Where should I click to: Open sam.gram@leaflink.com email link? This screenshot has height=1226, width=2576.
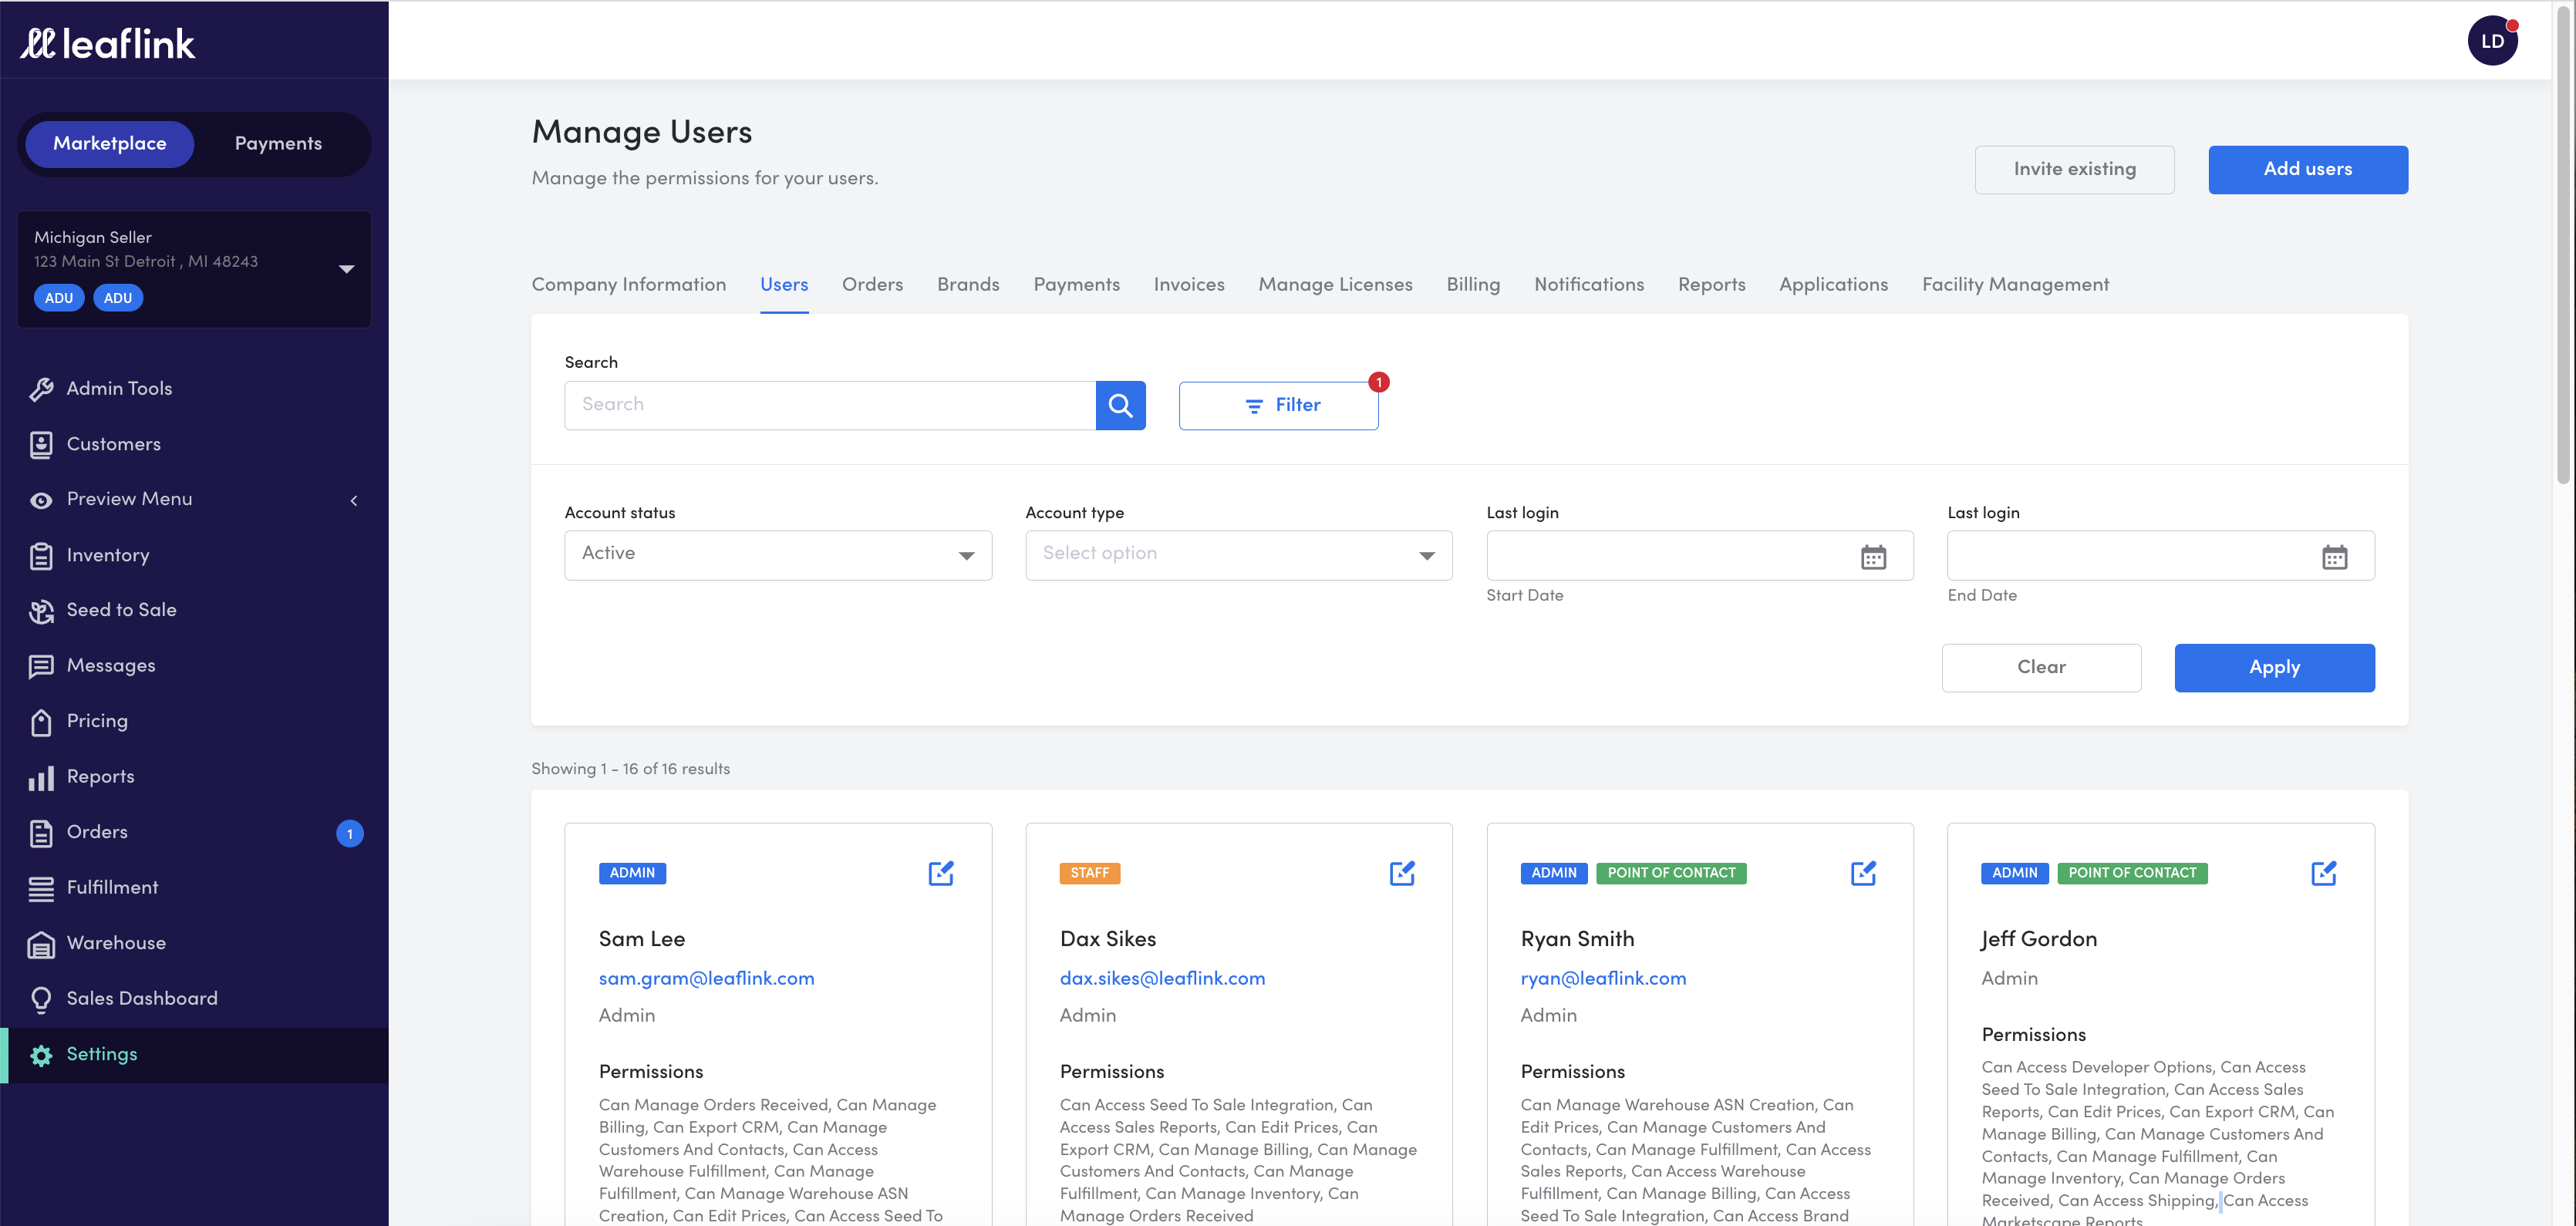pos(706,979)
